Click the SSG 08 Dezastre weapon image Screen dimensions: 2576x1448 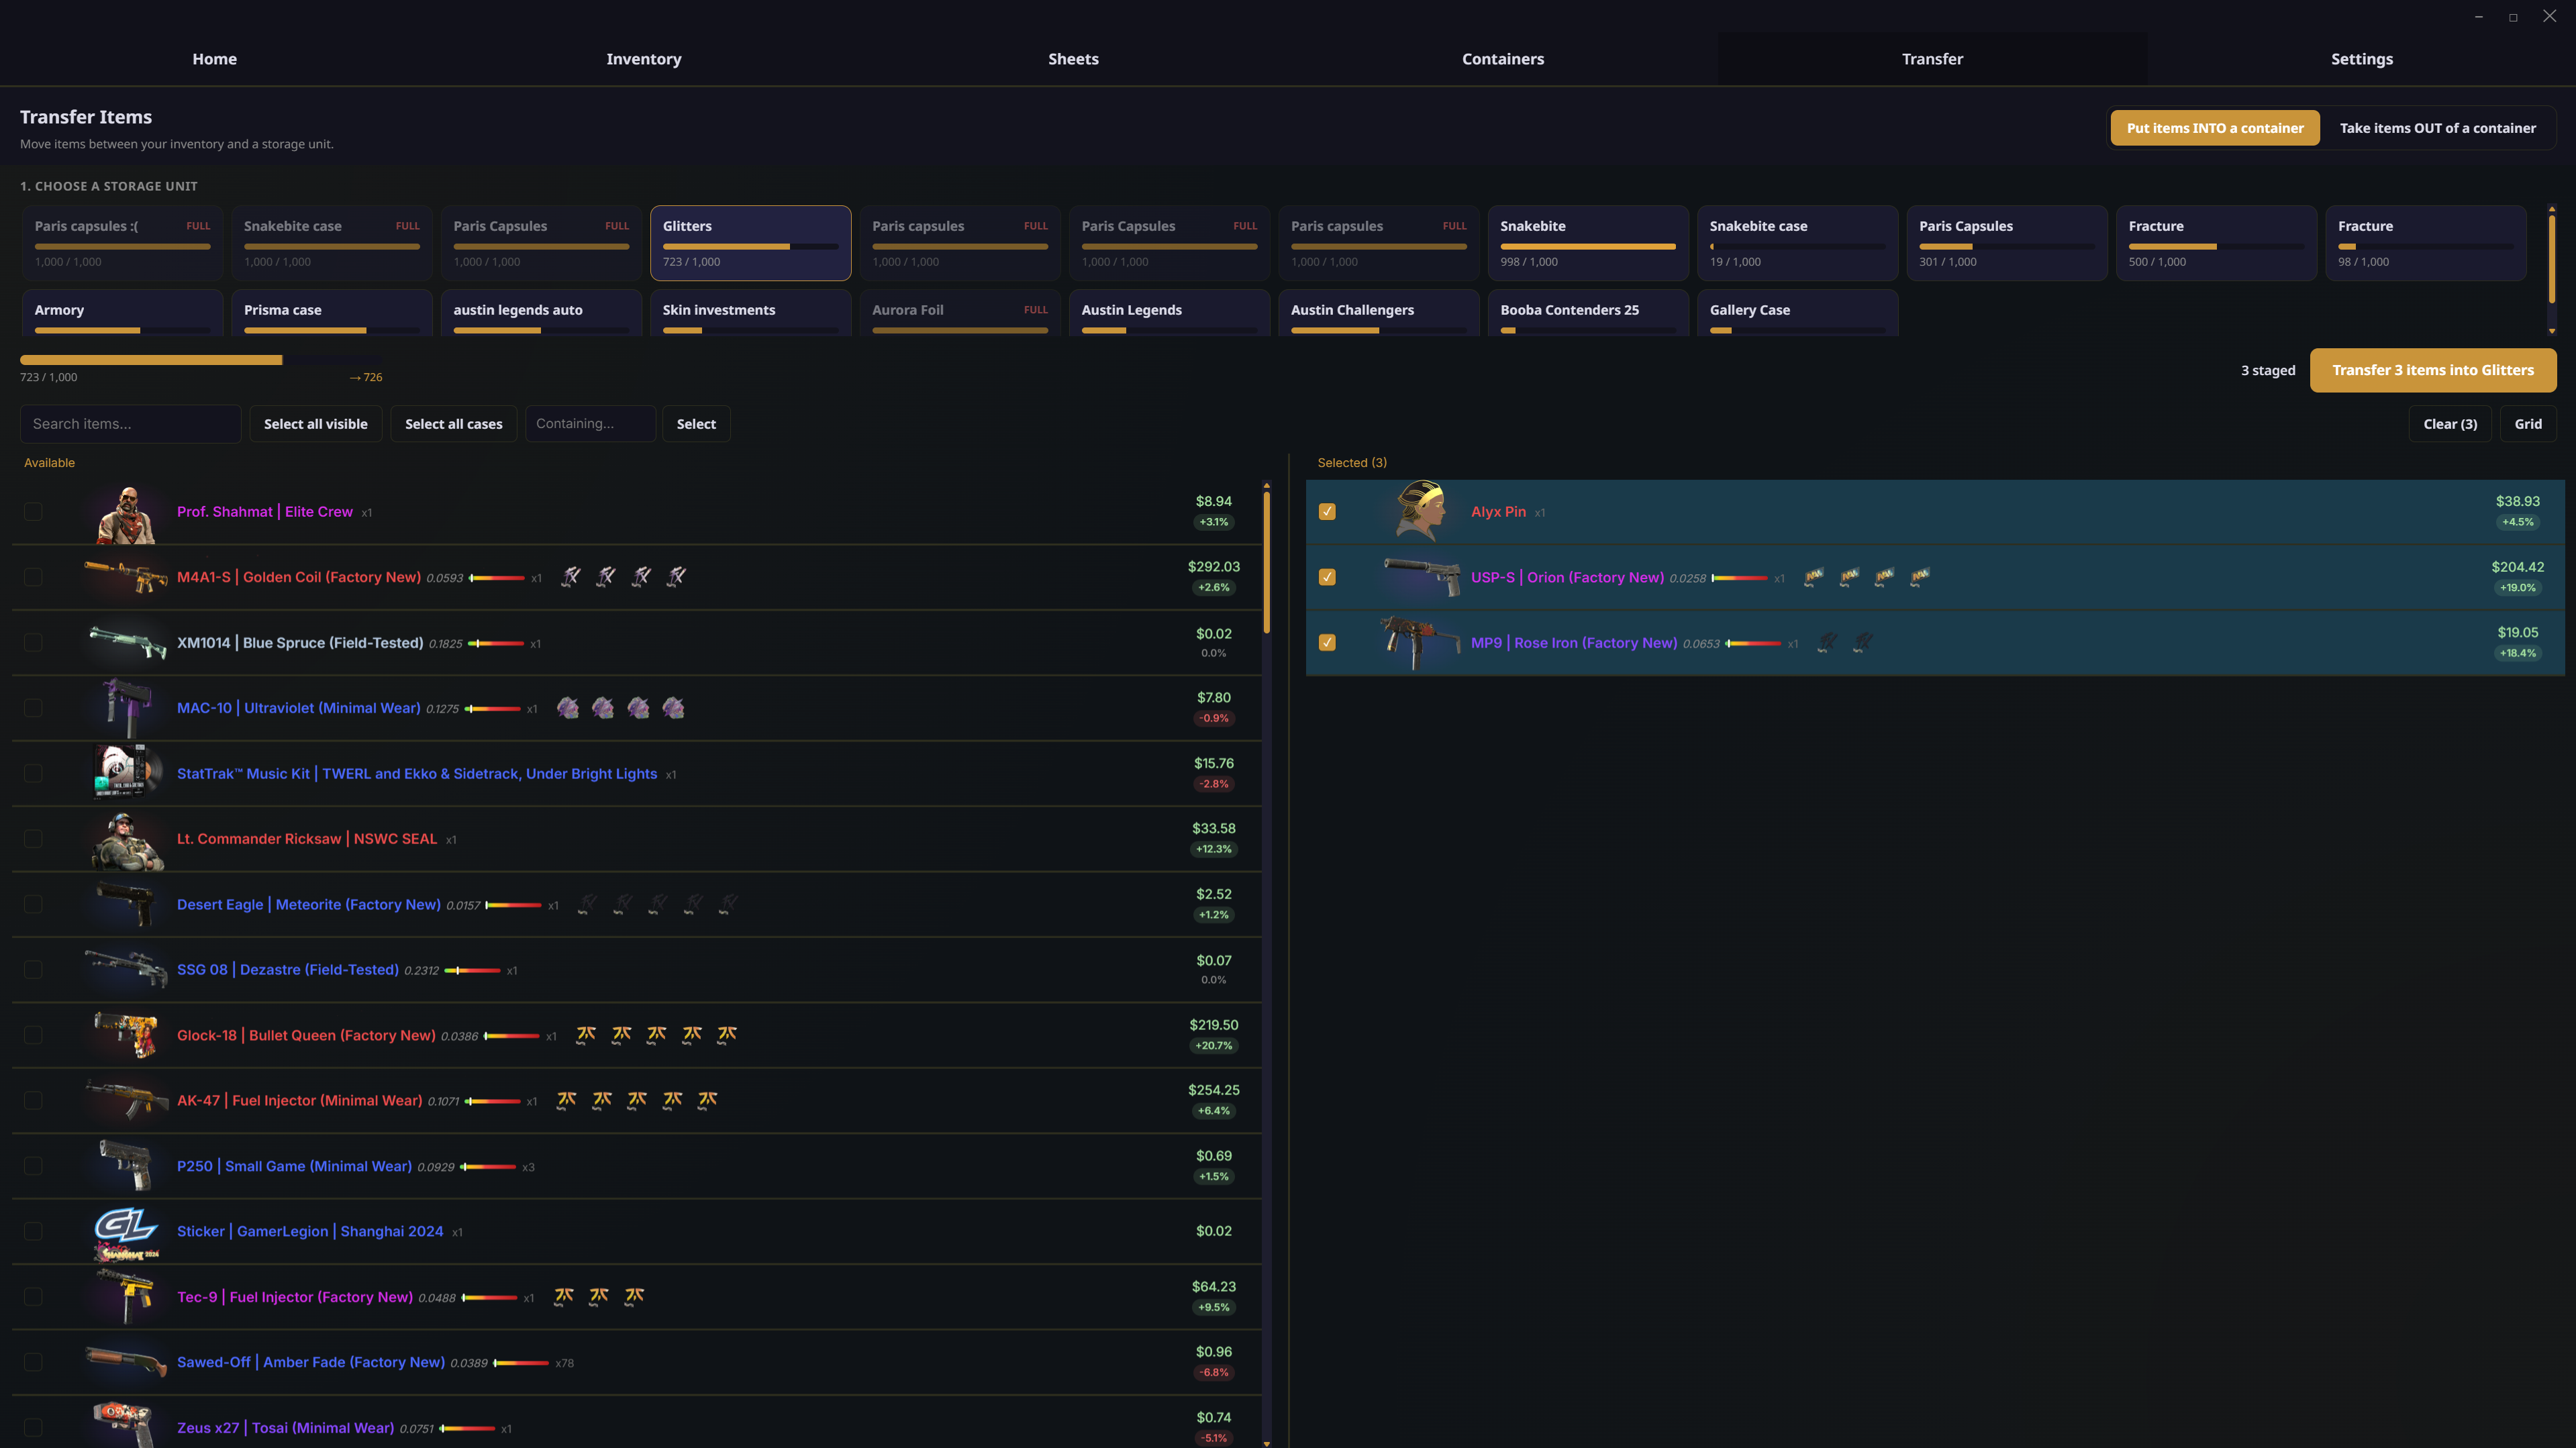click(x=126, y=970)
